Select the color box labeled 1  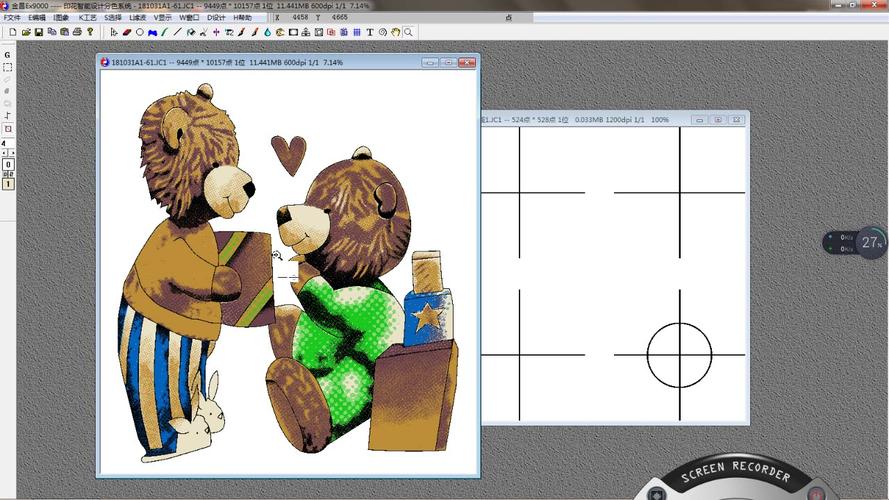[8, 184]
